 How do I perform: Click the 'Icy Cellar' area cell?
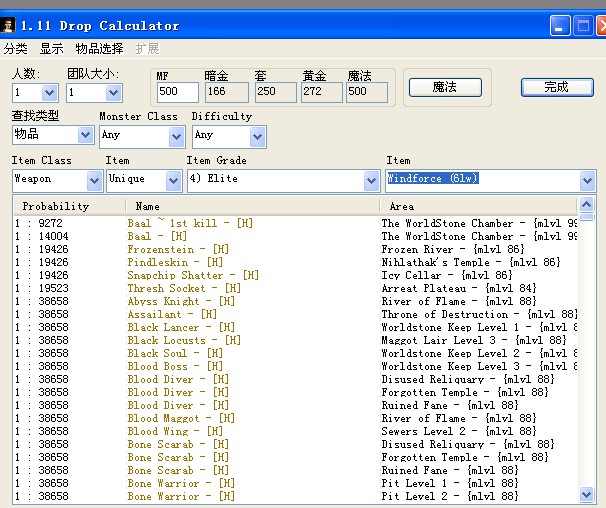pyautogui.click(x=447, y=275)
